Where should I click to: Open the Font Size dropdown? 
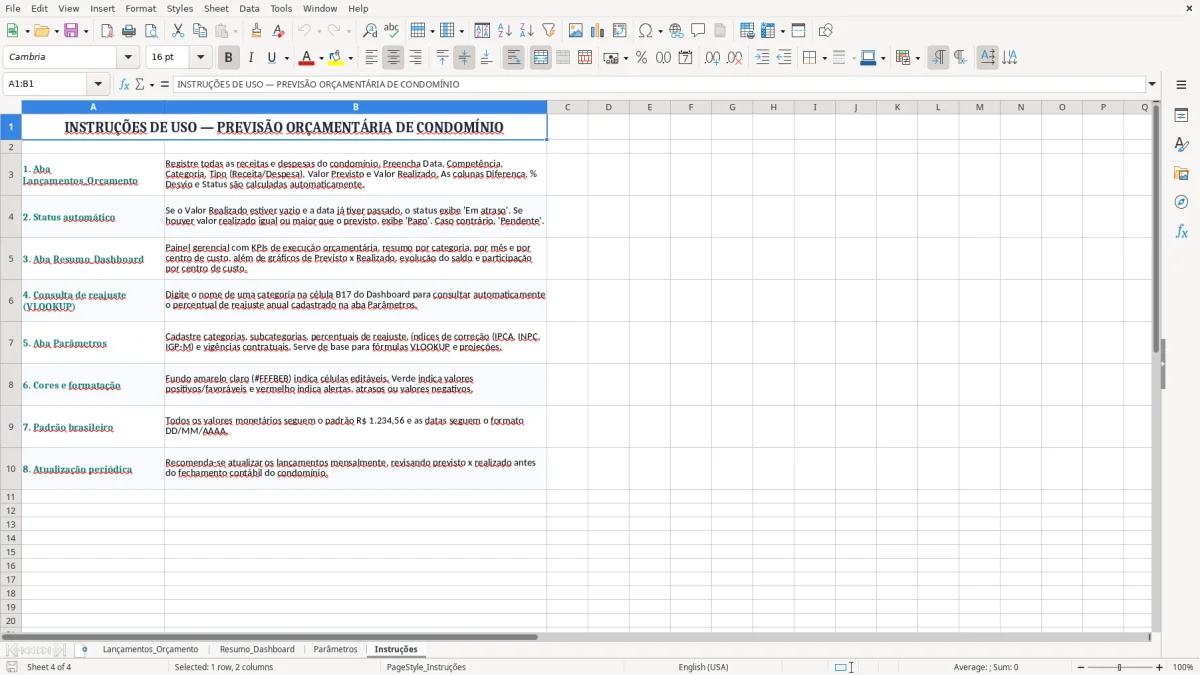pyautogui.click(x=200, y=58)
